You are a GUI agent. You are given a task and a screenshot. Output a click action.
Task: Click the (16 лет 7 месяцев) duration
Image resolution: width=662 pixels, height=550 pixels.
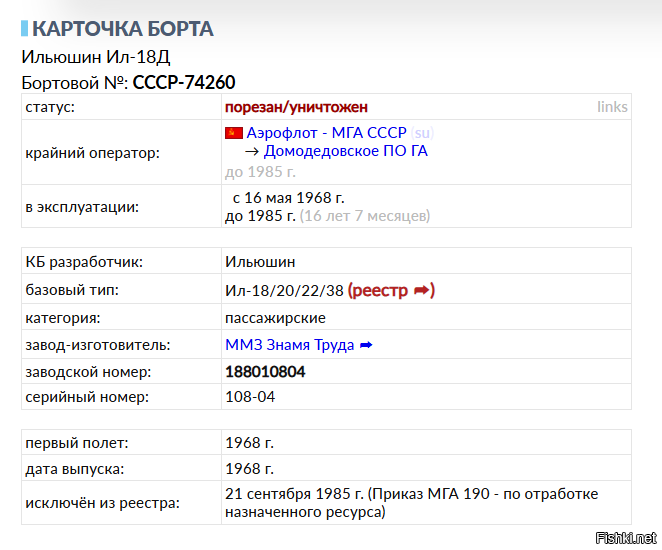(x=365, y=216)
